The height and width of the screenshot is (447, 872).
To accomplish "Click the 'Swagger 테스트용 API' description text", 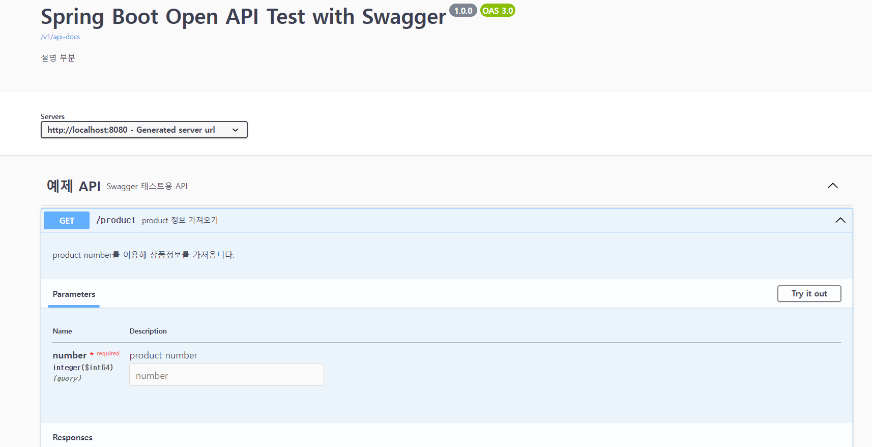I will click(147, 186).
